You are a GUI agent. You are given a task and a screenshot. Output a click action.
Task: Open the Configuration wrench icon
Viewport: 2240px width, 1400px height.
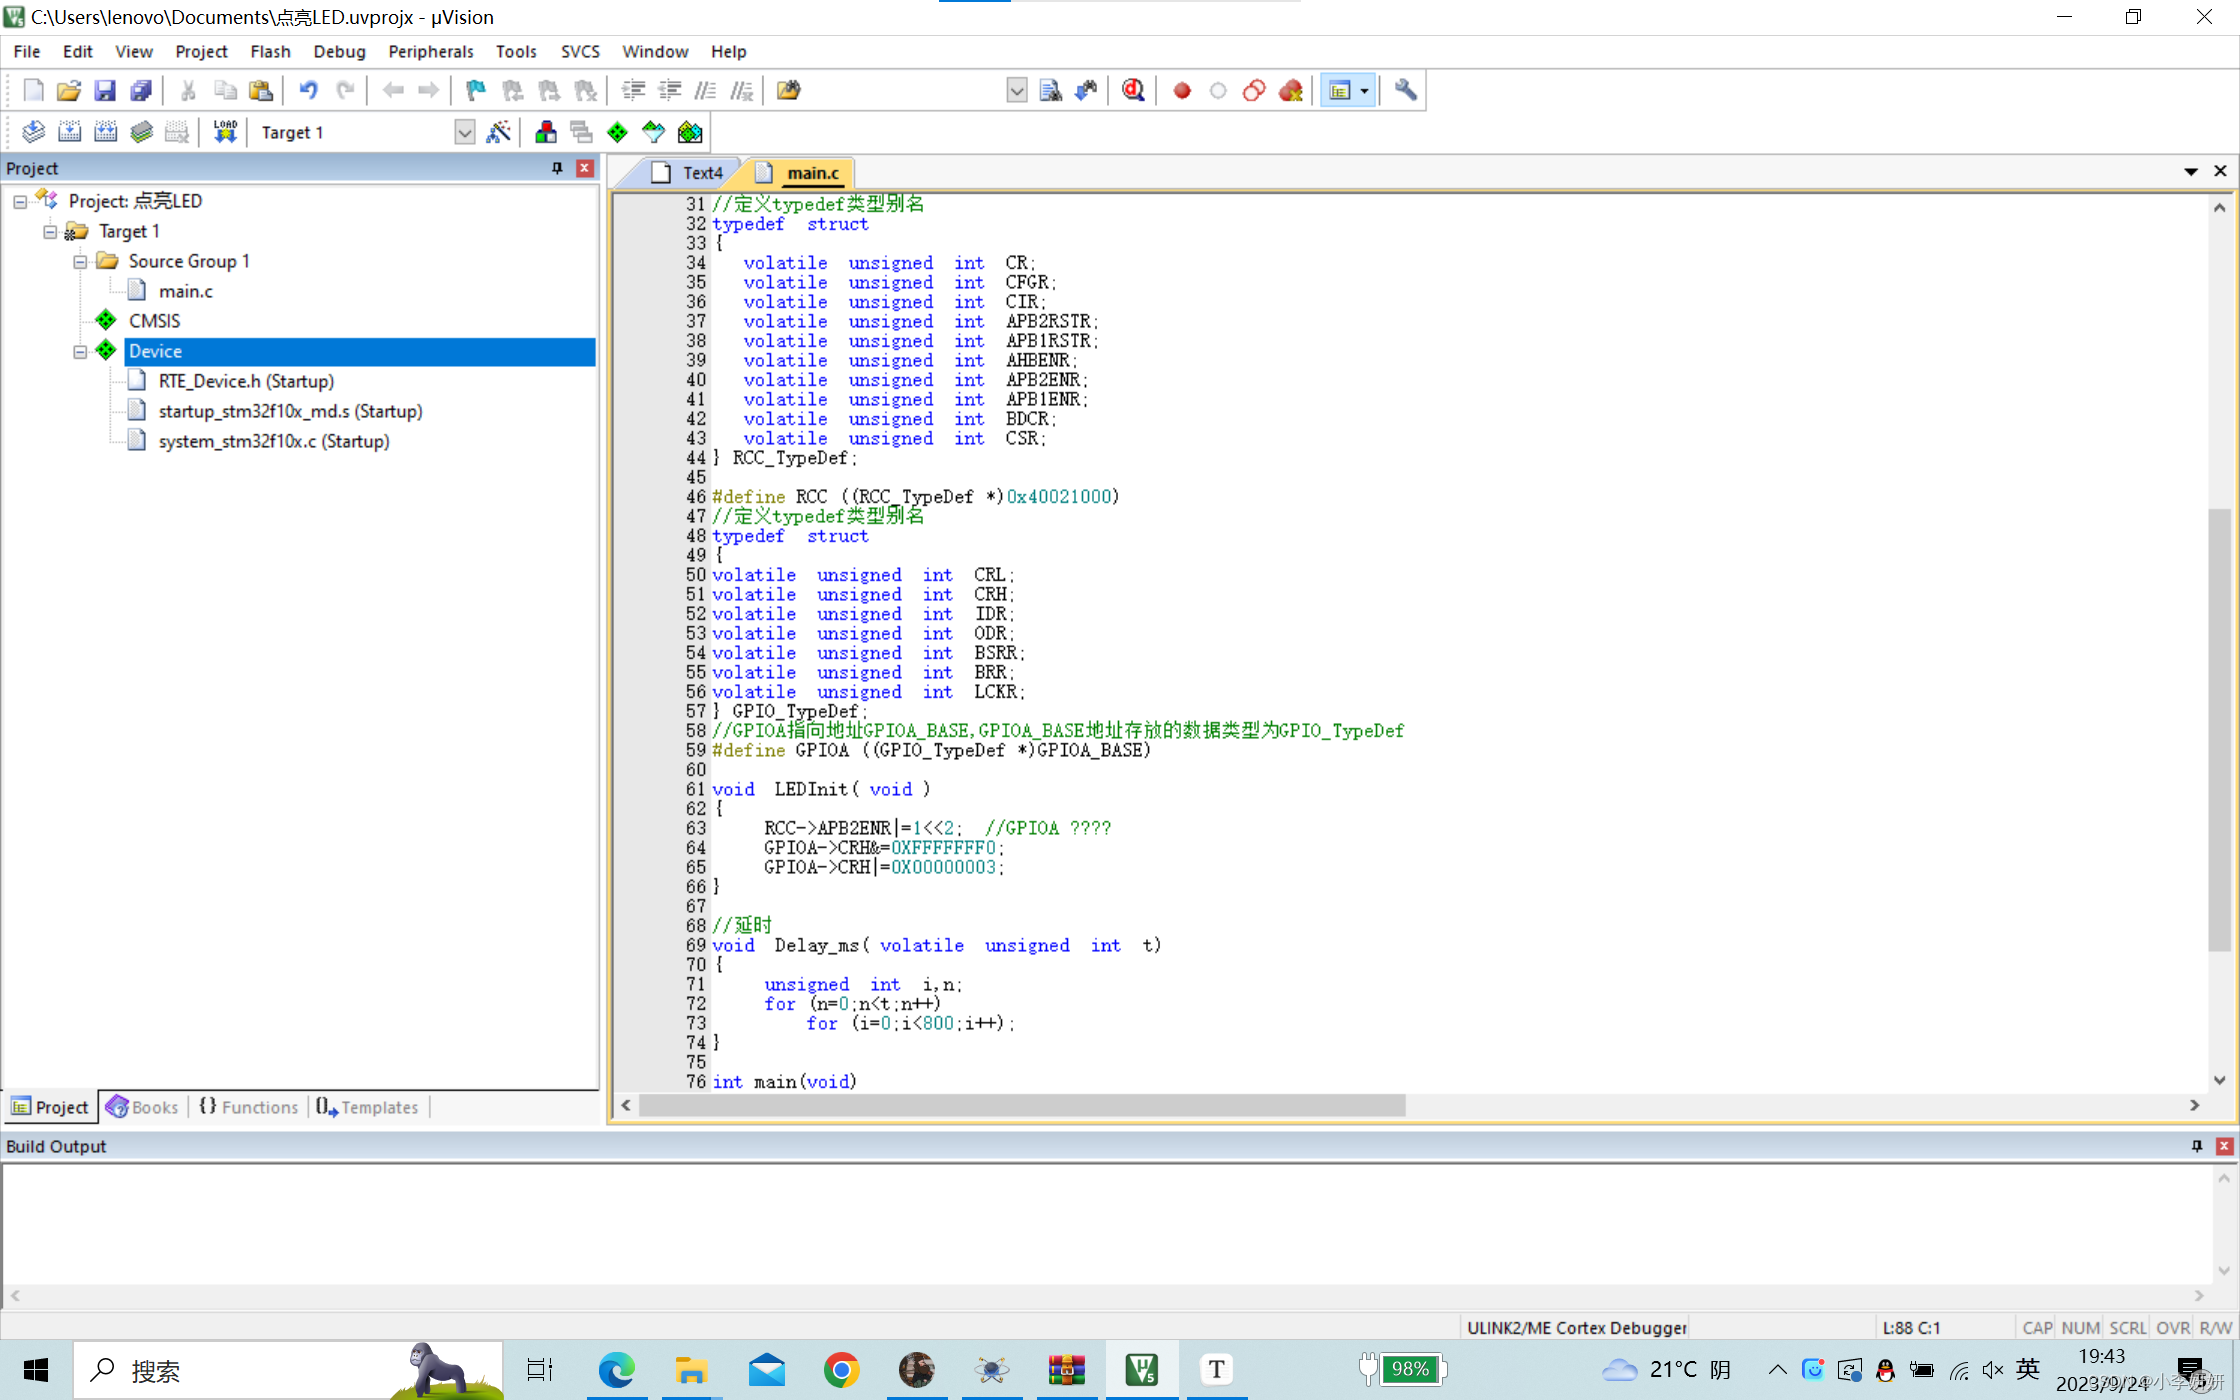[x=1405, y=91]
